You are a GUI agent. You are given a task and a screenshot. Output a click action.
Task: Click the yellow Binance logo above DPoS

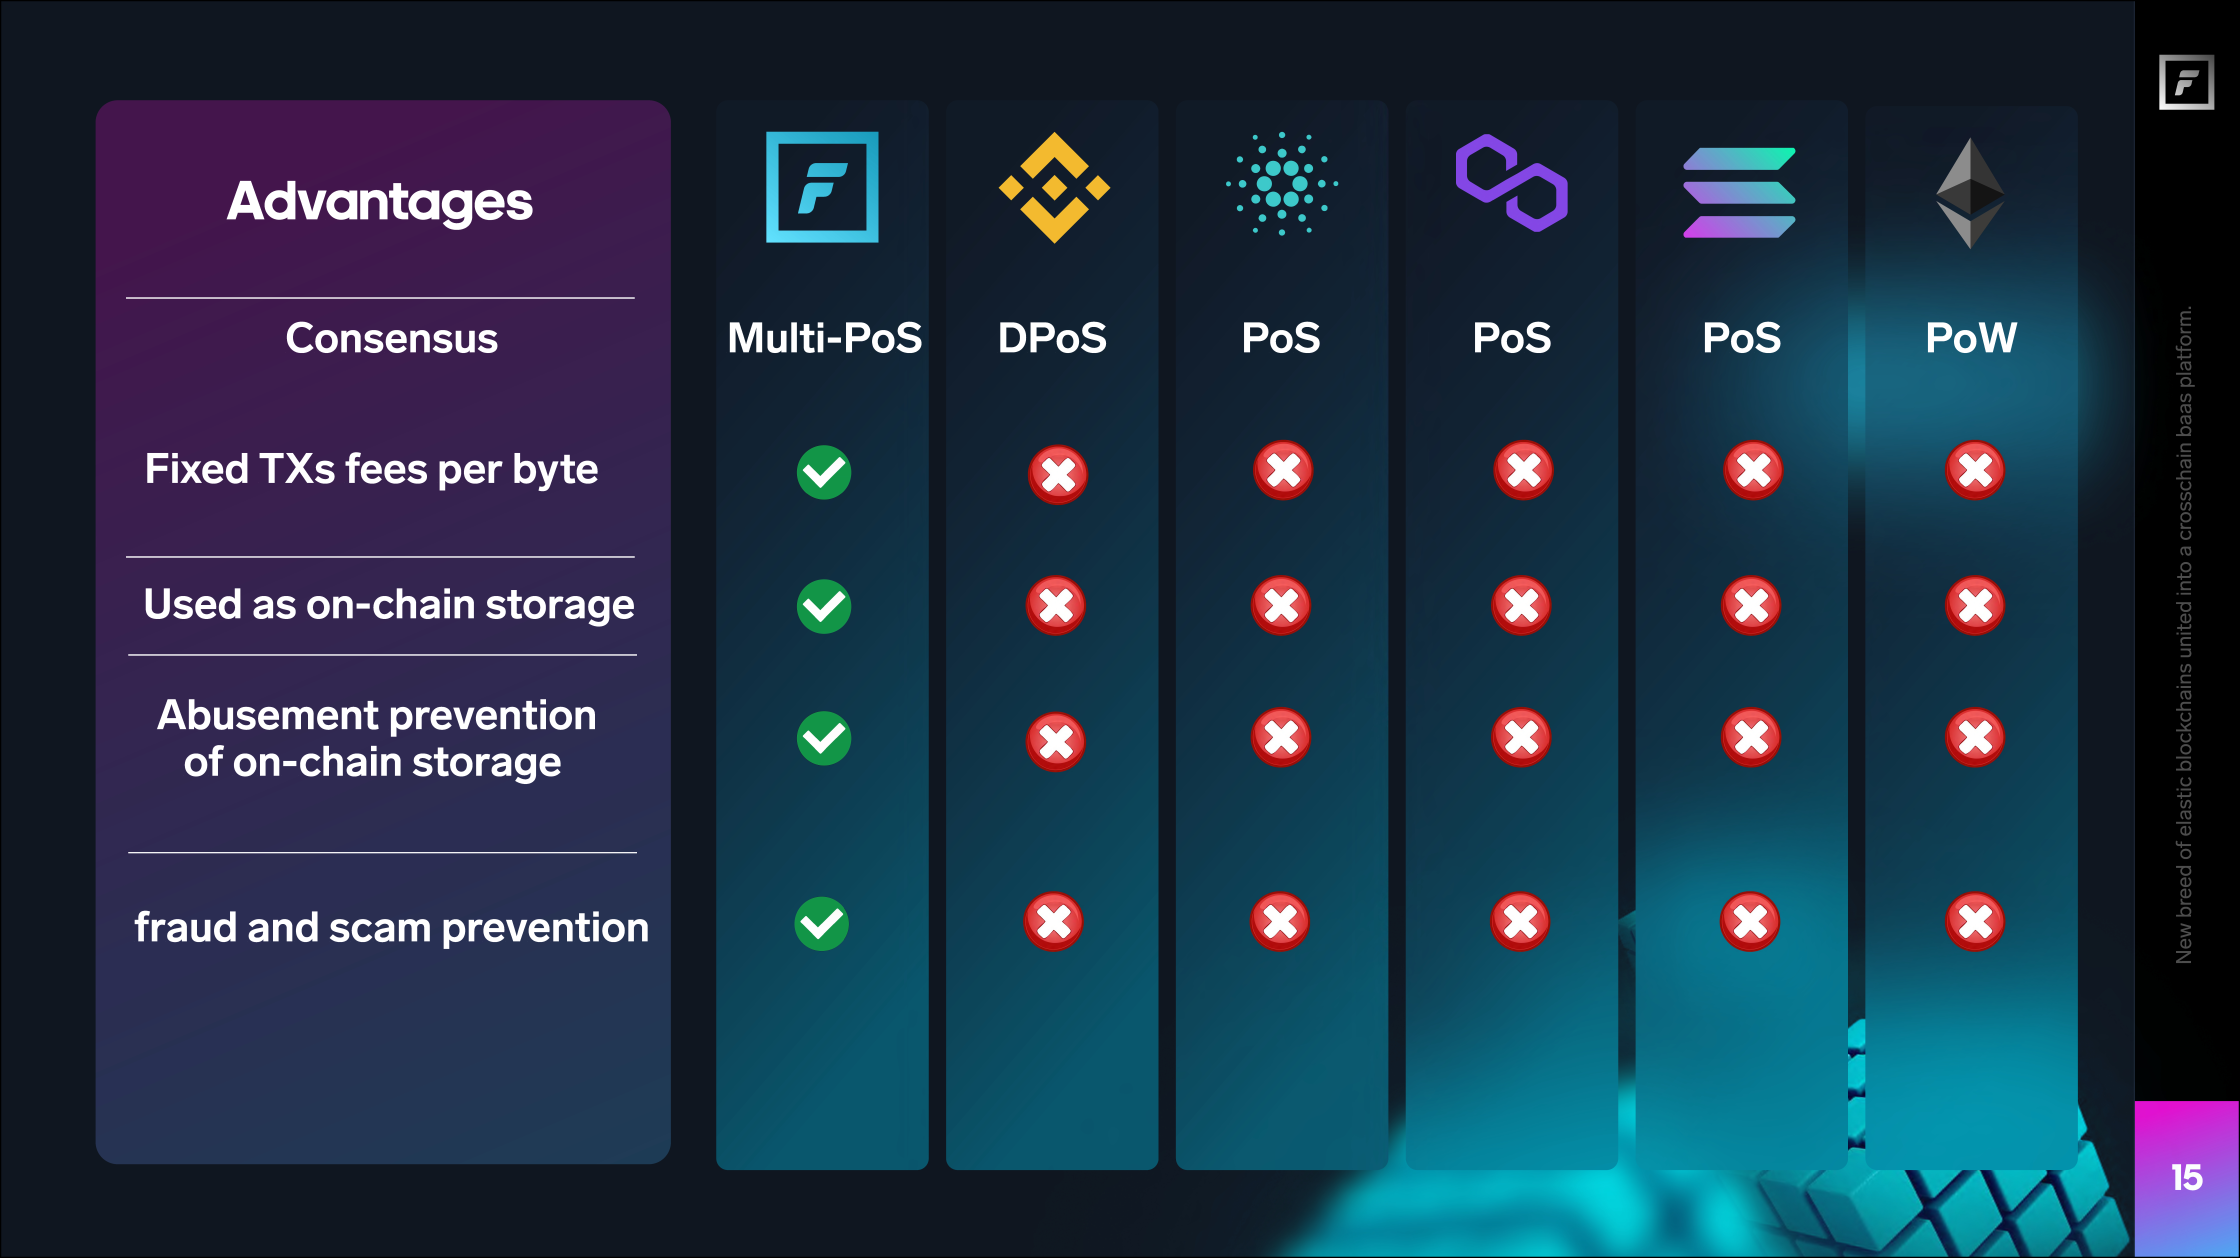click(x=1054, y=187)
